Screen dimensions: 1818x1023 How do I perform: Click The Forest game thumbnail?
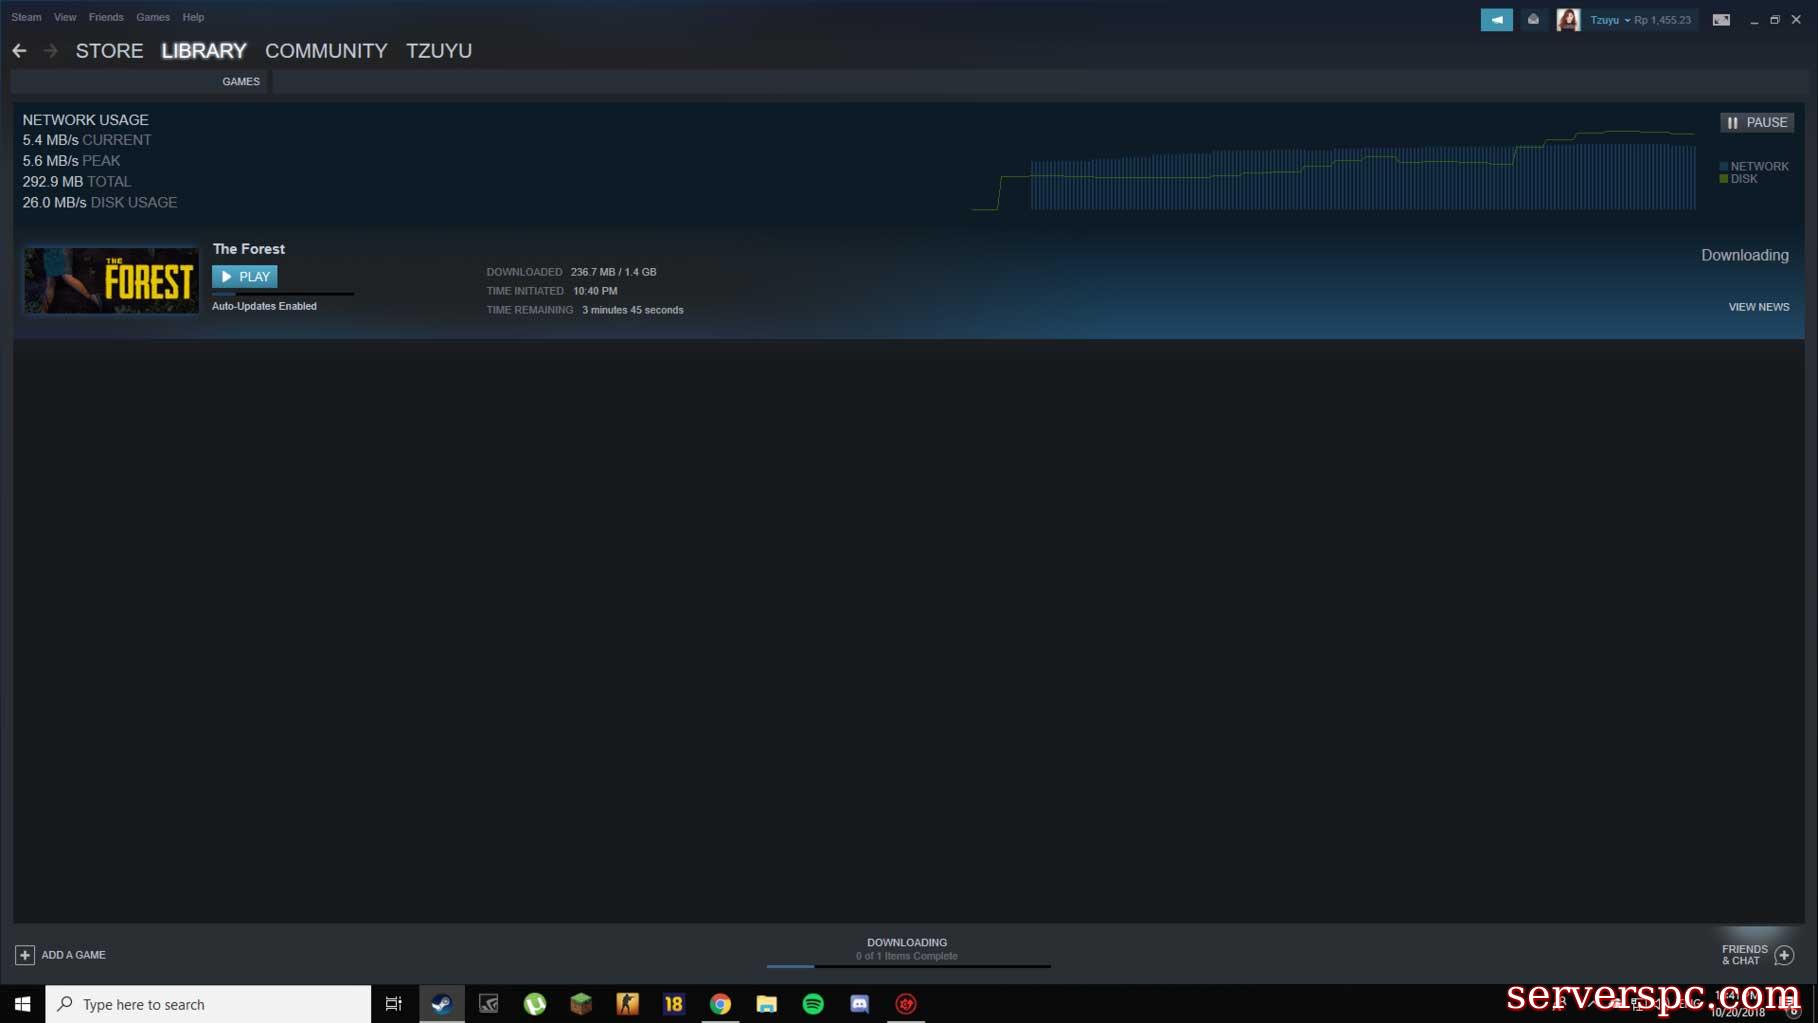111,281
